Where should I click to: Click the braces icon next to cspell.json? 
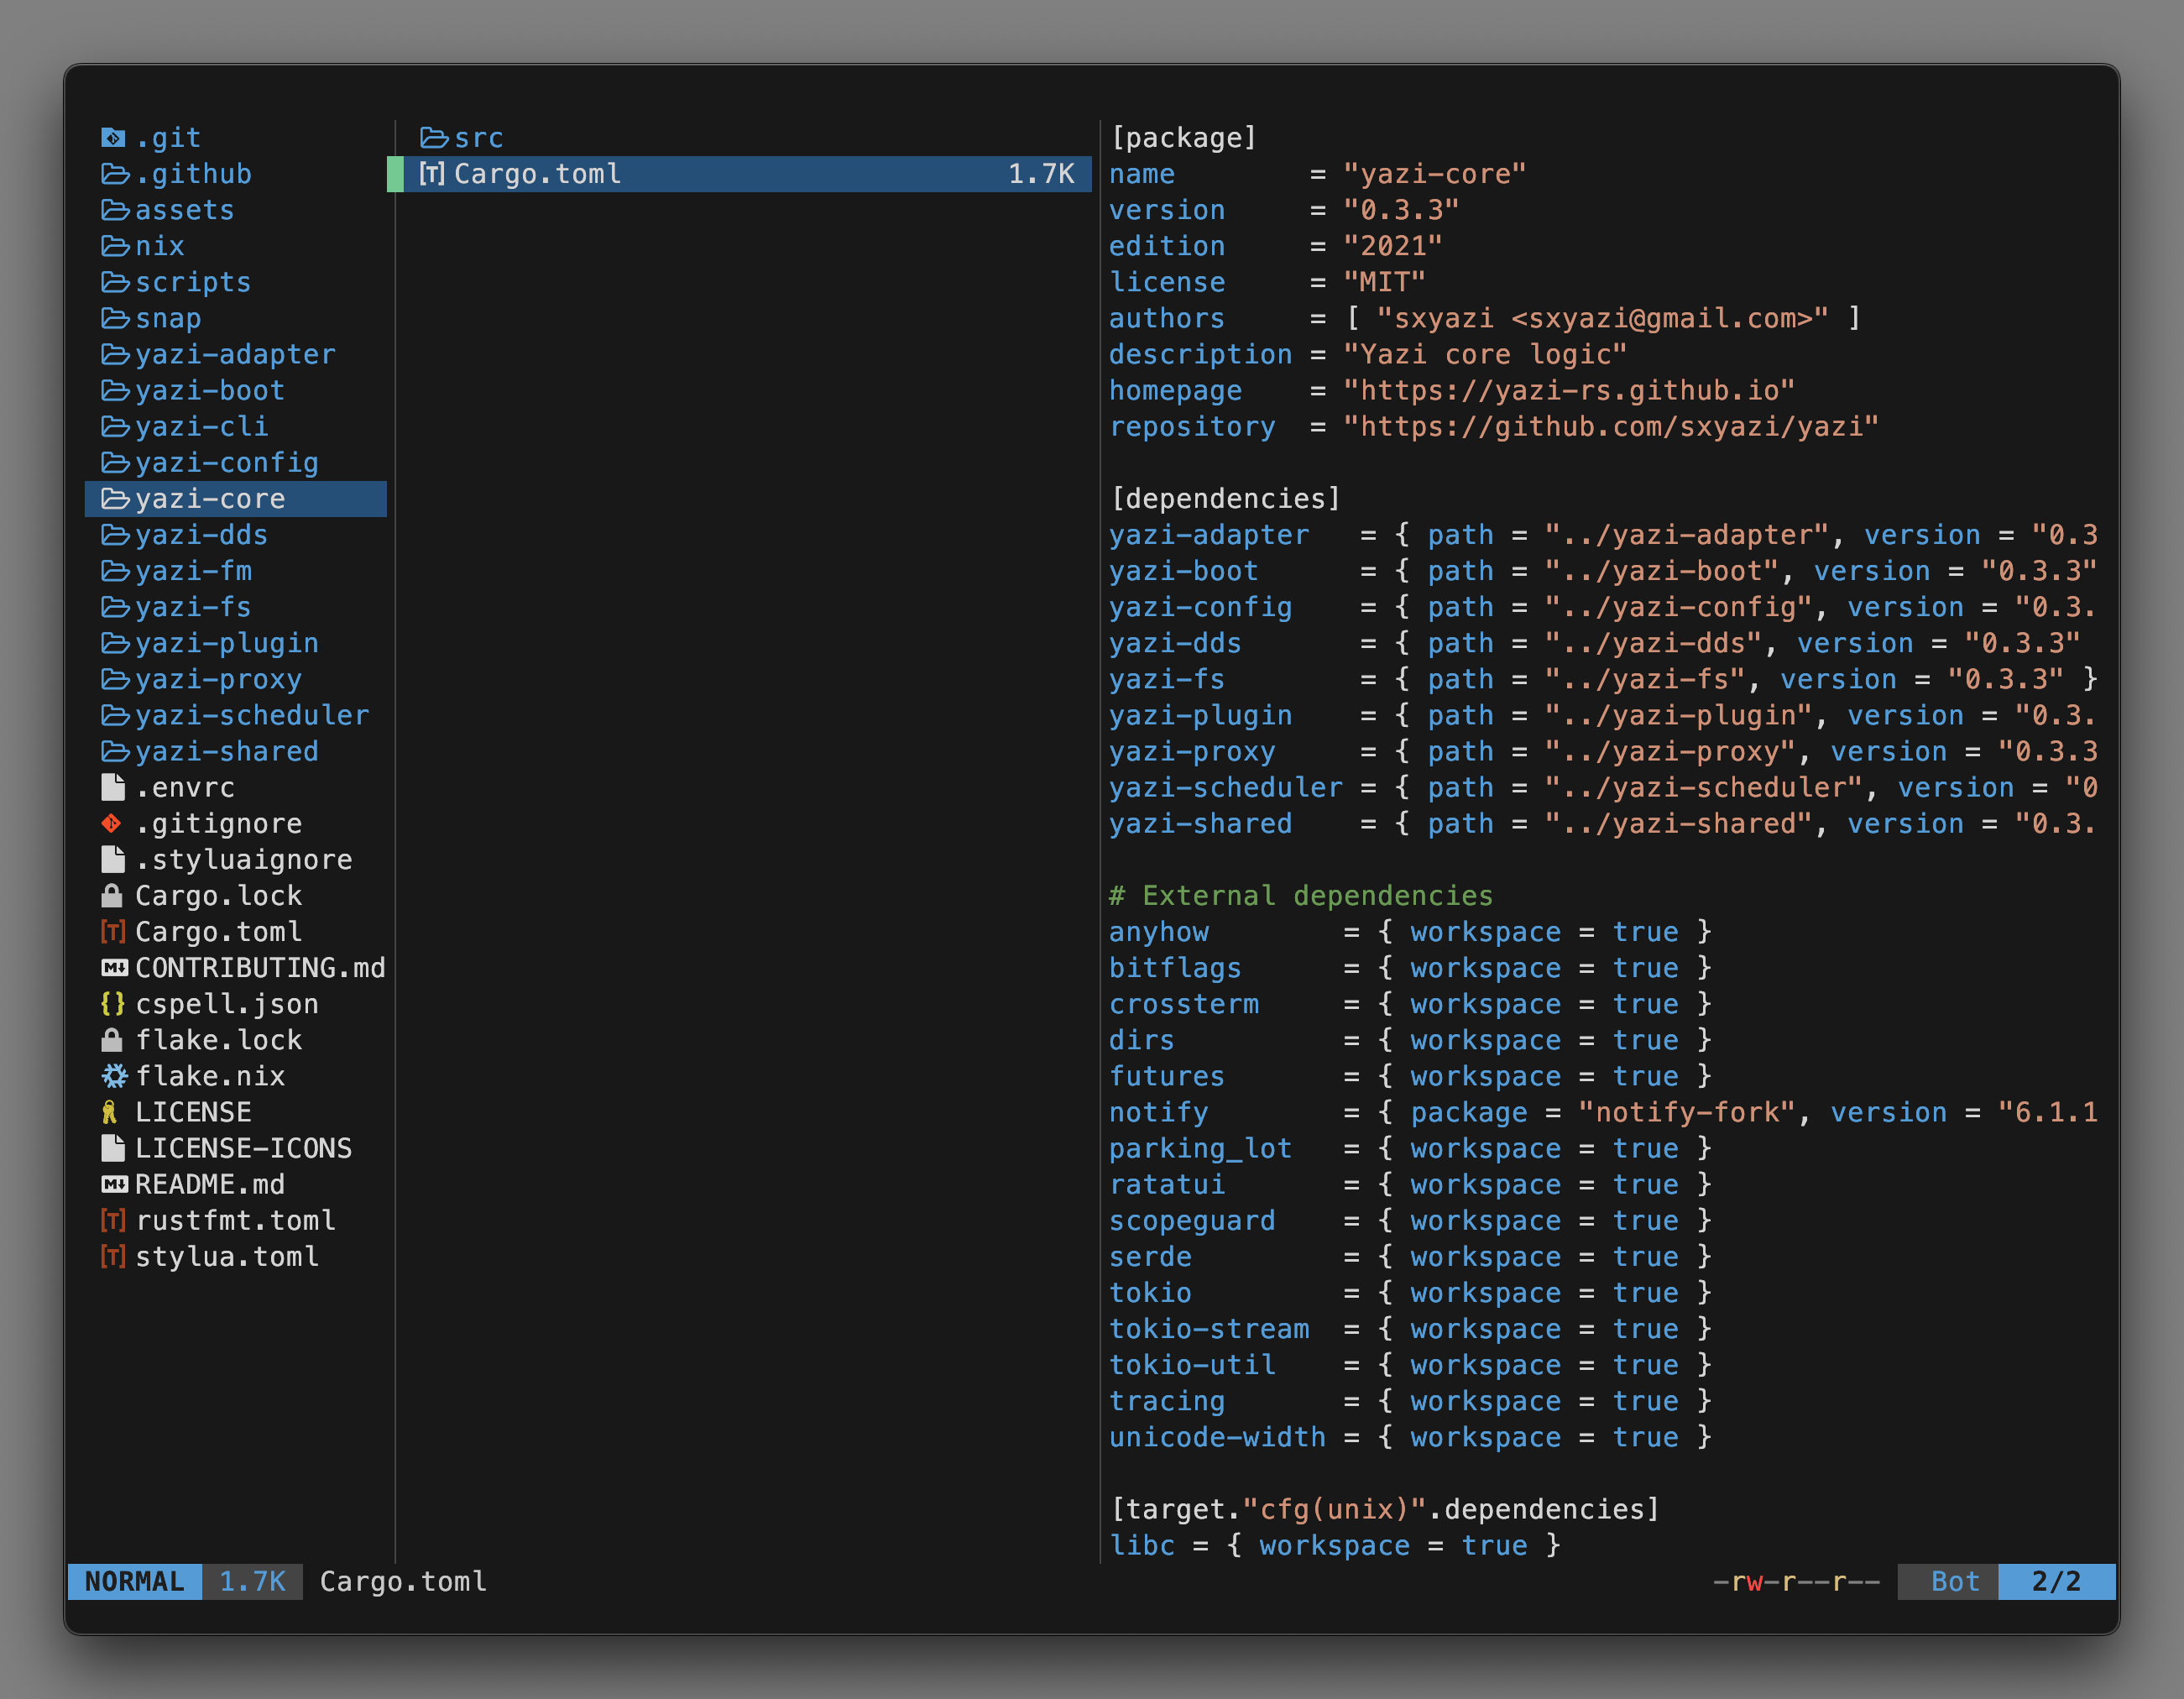(x=113, y=1003)
